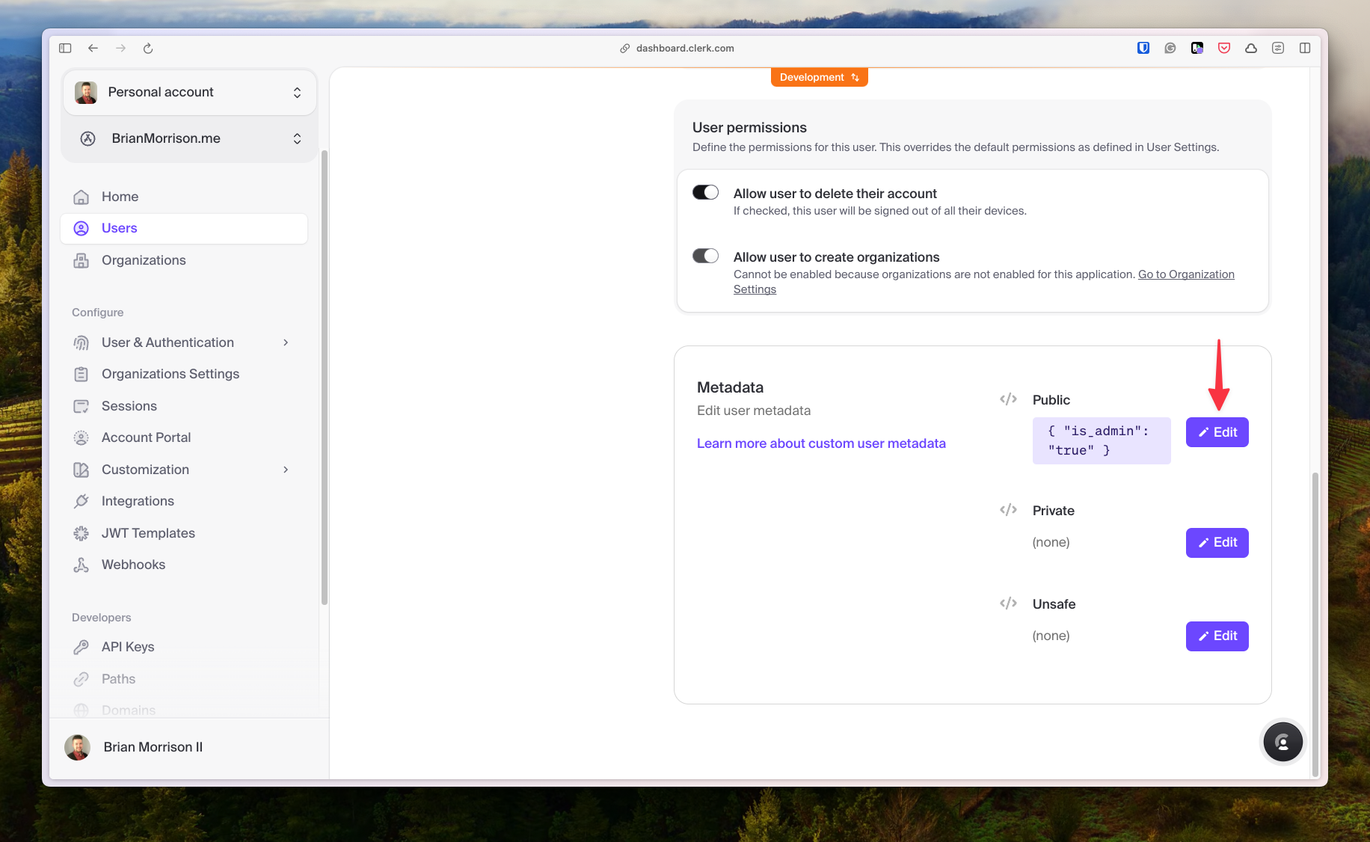Viewport: 1370px width, 842px height.
Task: Open the Personal account switcher dropdown
Action: pyautogui.click(x=189, y=92)
